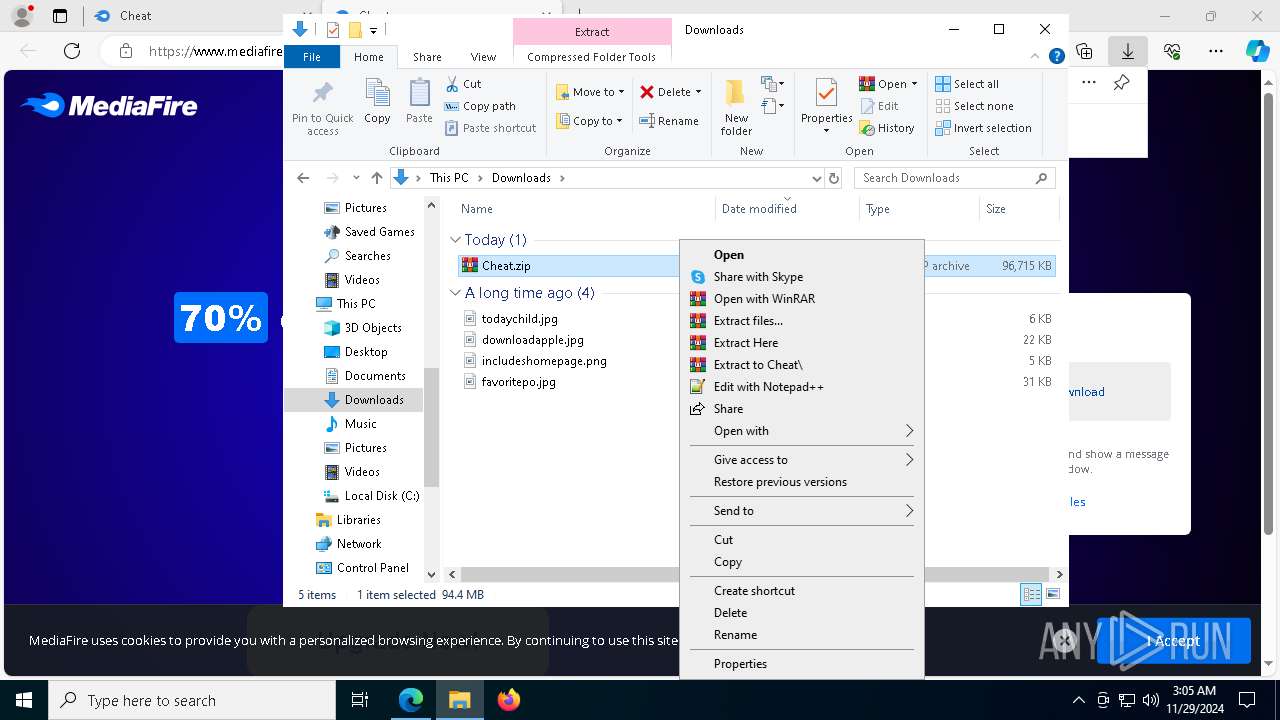1280x720 pixels.
Task: Open Firefox from the taskbar
Action: 509,700
